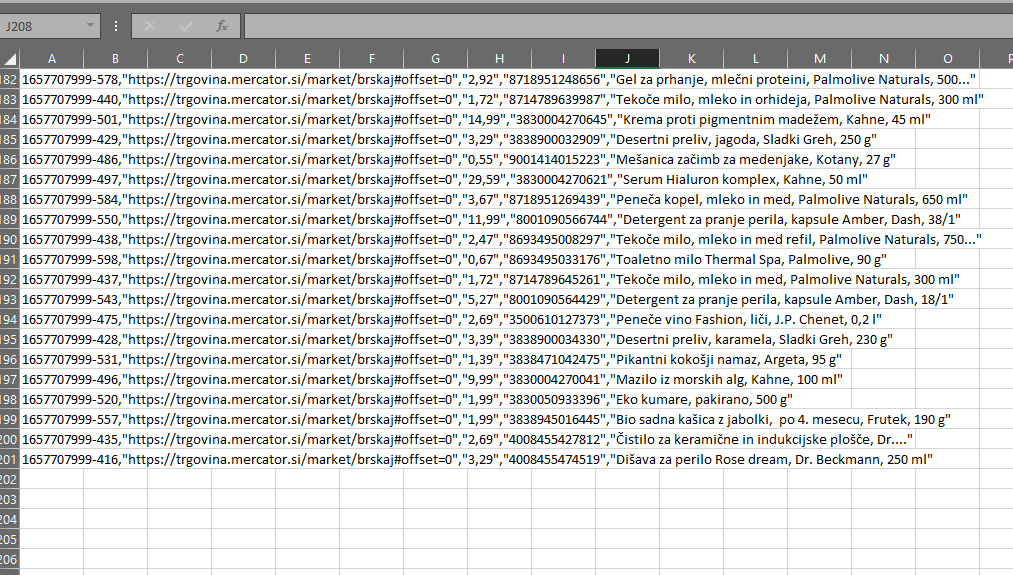
Task: Select row 194 header
Action: click(x=10, y=319)
